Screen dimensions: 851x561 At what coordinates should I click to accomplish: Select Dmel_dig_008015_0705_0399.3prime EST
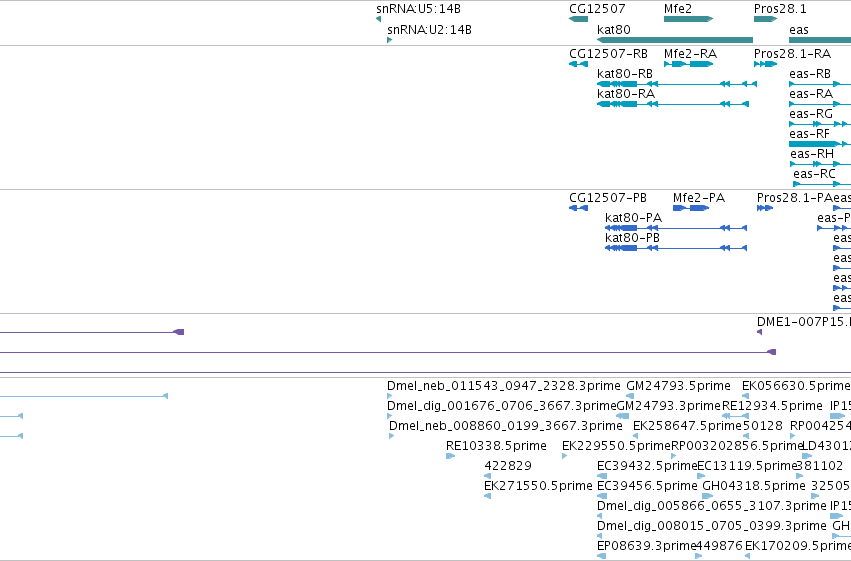pos(599,537)
